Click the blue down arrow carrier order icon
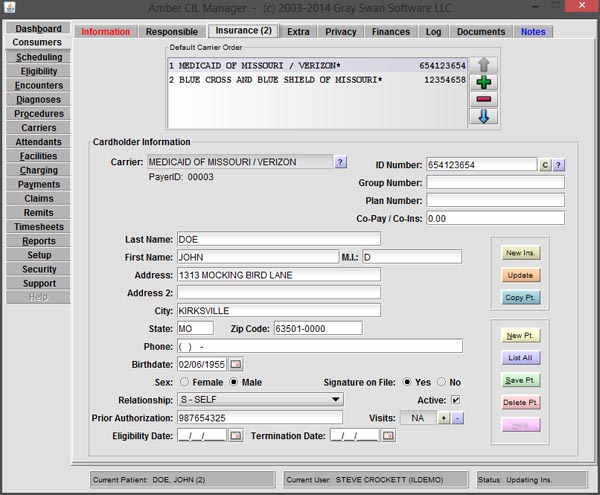The image size is (600, 495). (483, 117)
